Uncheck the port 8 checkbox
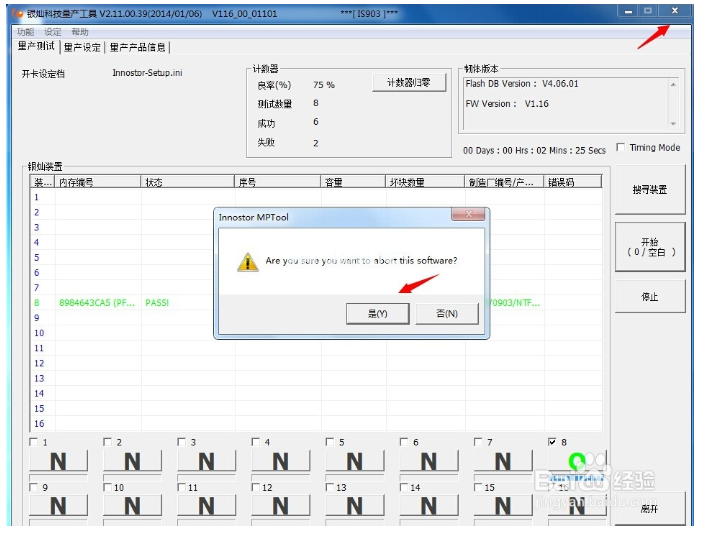This screenshot has width=707, height=533. click(x=553, y=442)
